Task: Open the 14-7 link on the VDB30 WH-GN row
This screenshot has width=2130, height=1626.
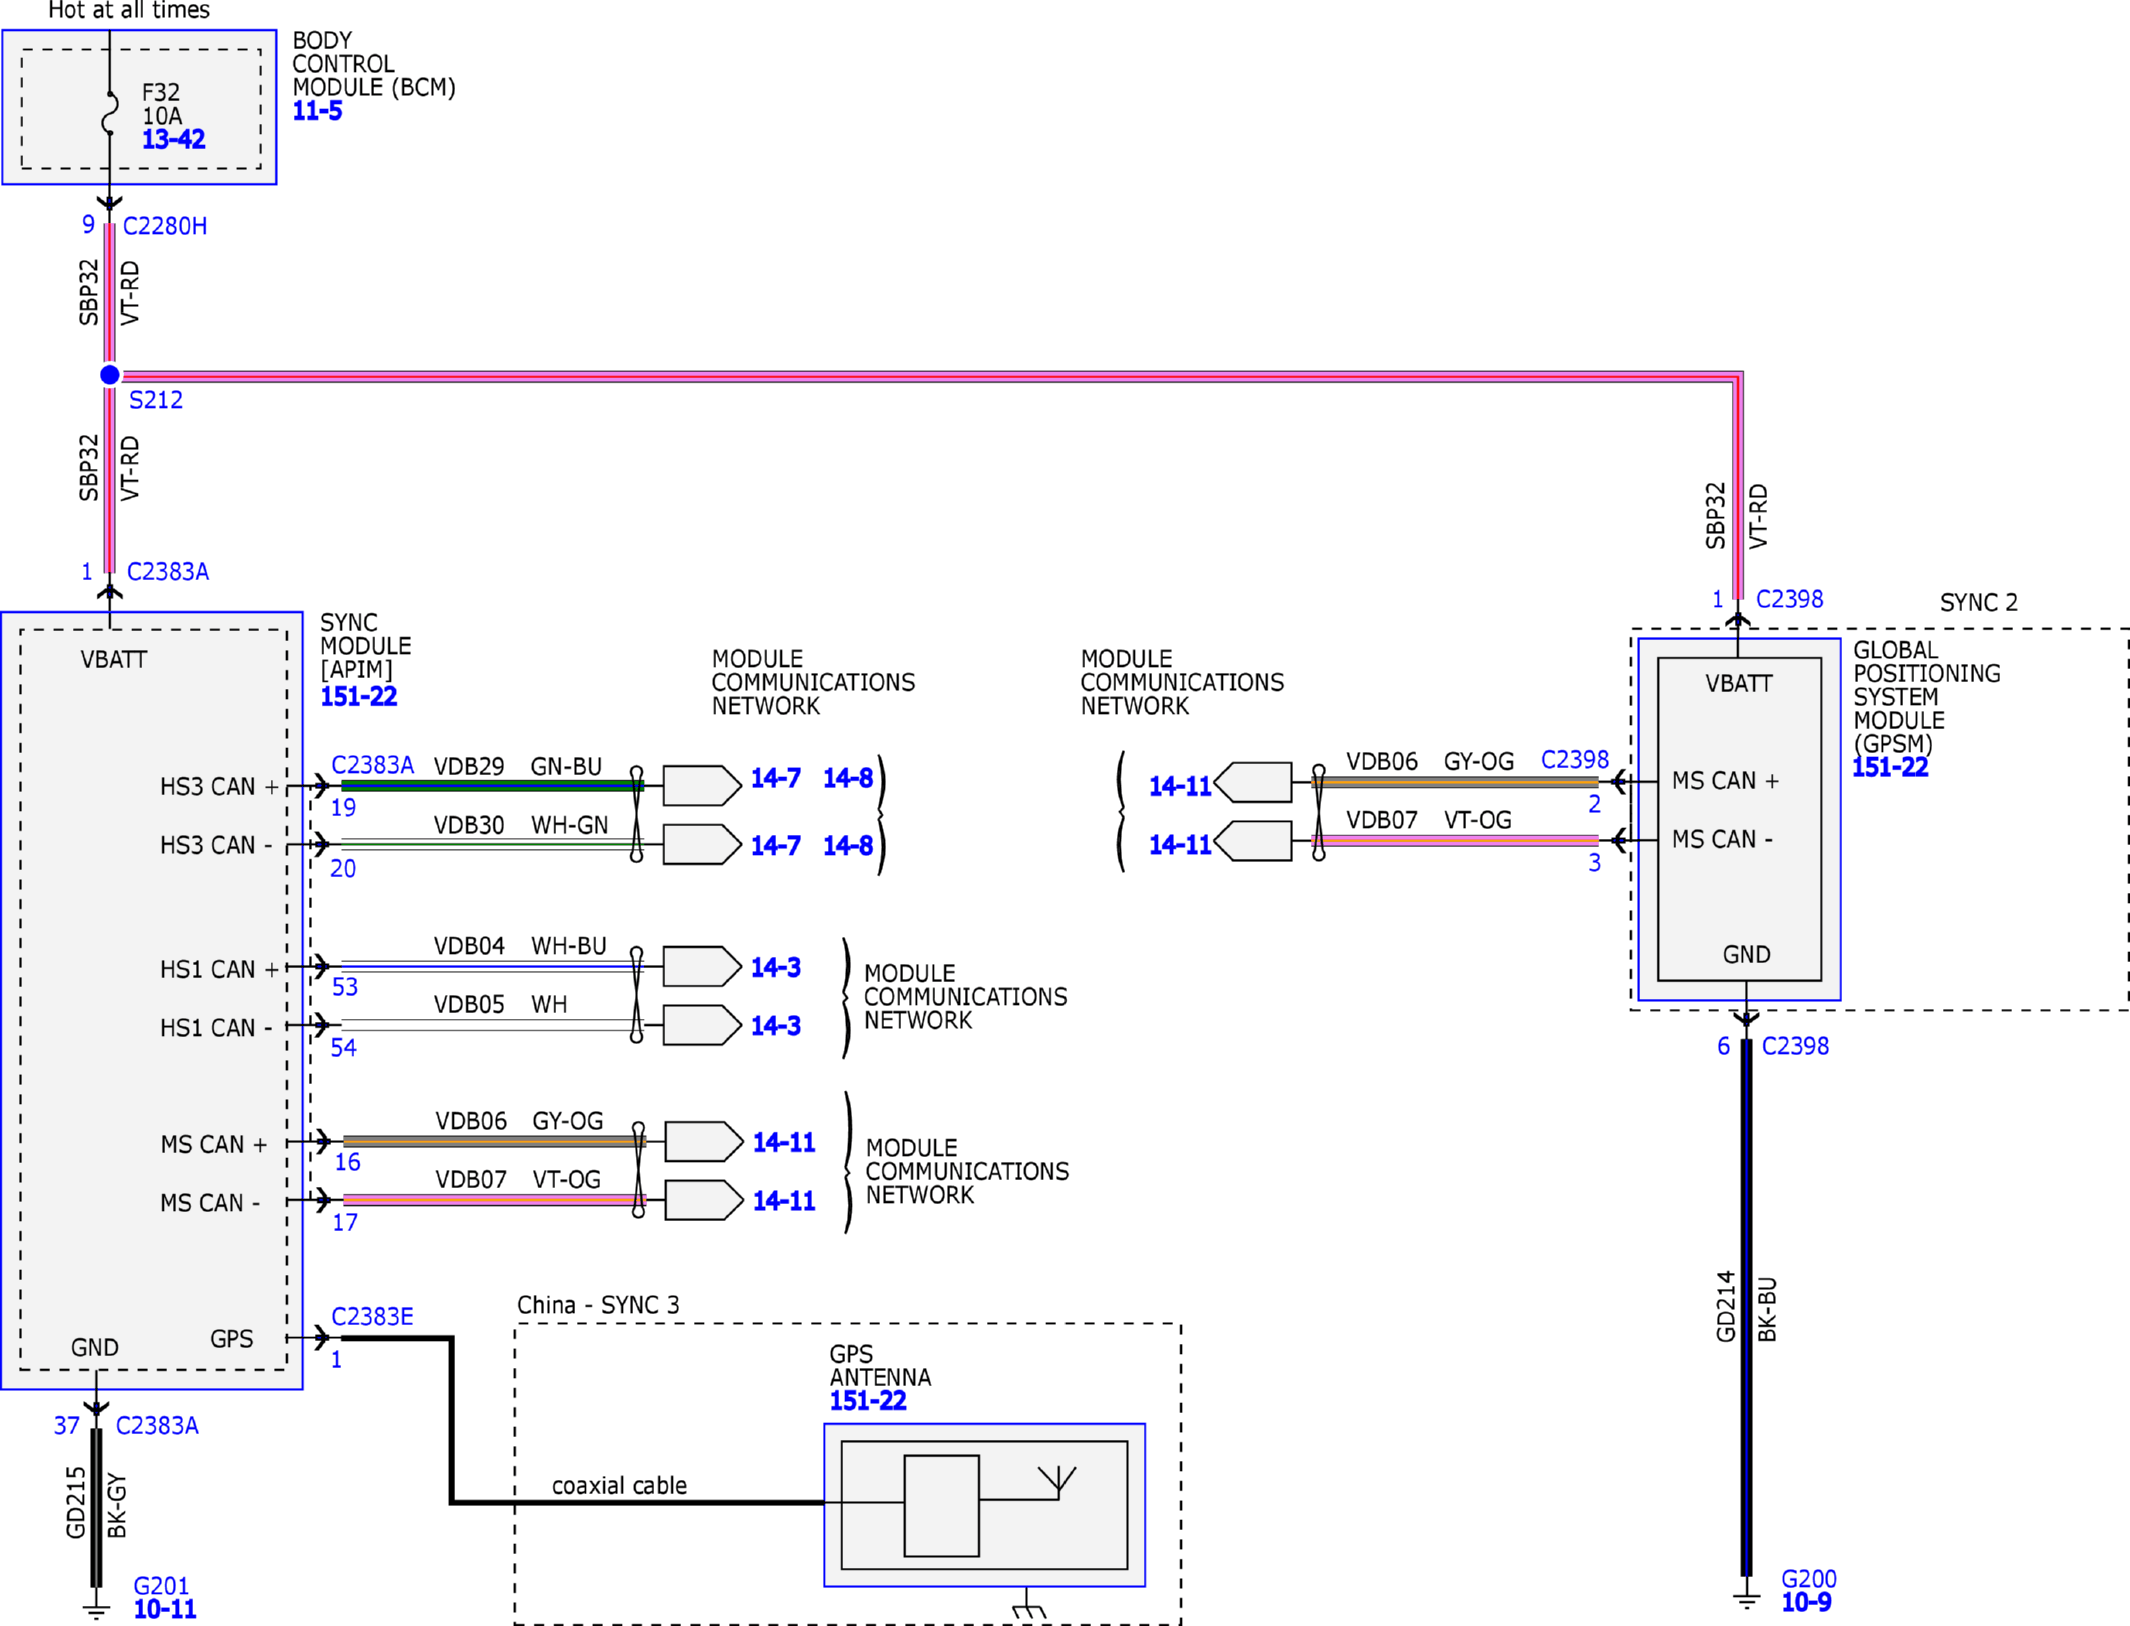Action: (x=776, y=846)
